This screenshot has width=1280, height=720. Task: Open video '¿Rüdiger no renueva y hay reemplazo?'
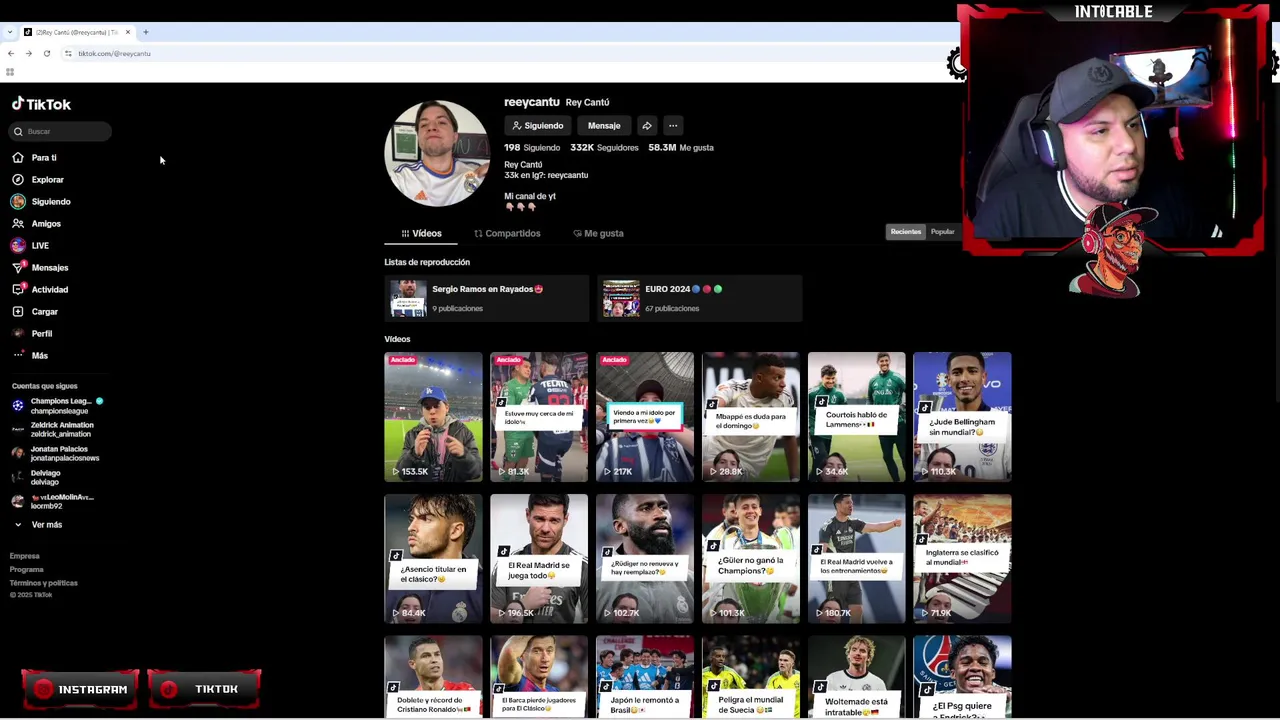645,558
